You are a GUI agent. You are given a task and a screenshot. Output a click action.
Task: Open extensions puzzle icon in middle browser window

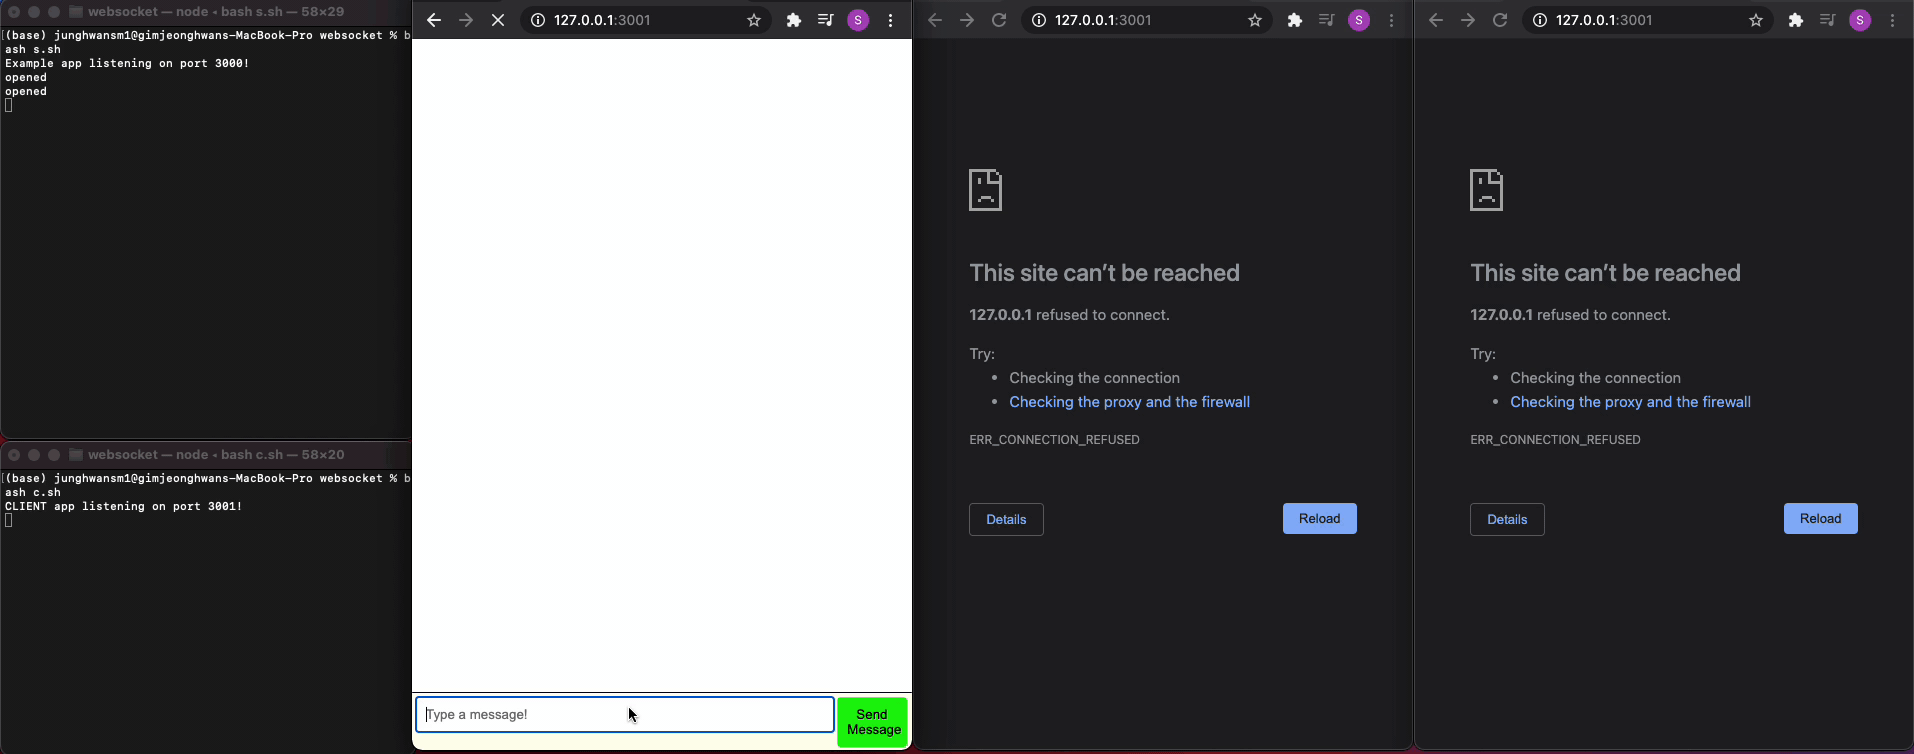(x=1295, y=20)
